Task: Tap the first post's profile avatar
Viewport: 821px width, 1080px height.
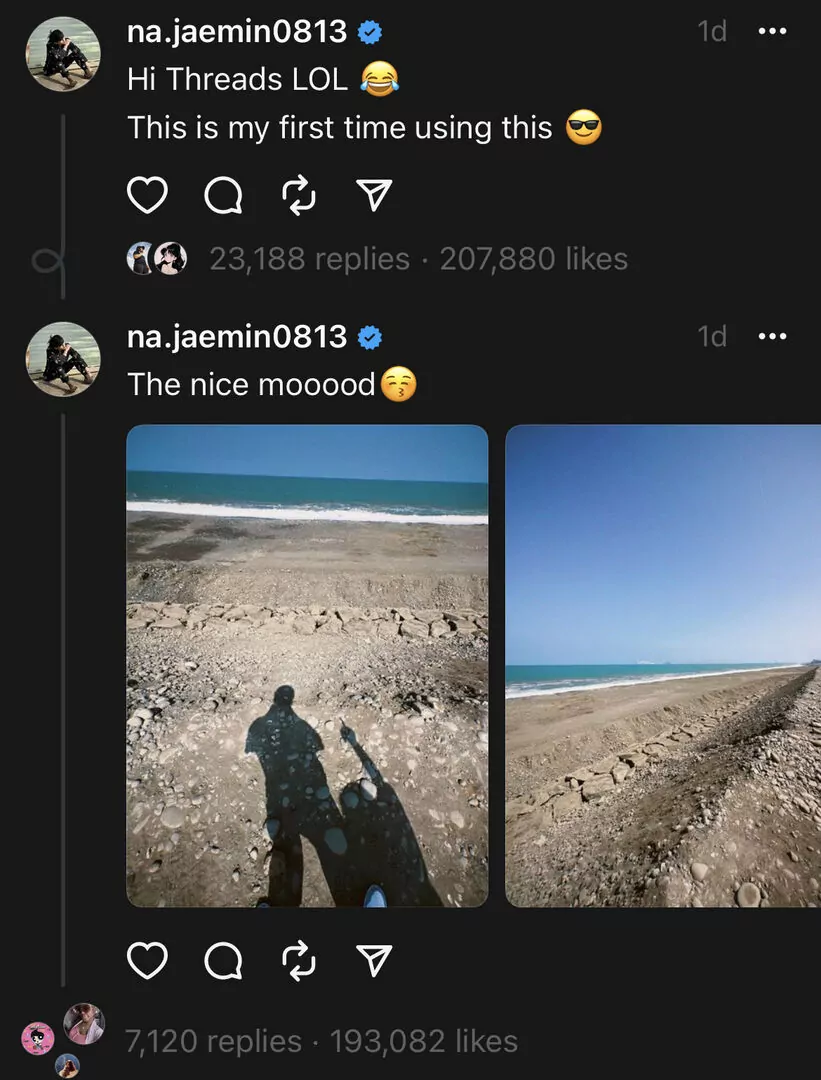Action: (63, 54)
